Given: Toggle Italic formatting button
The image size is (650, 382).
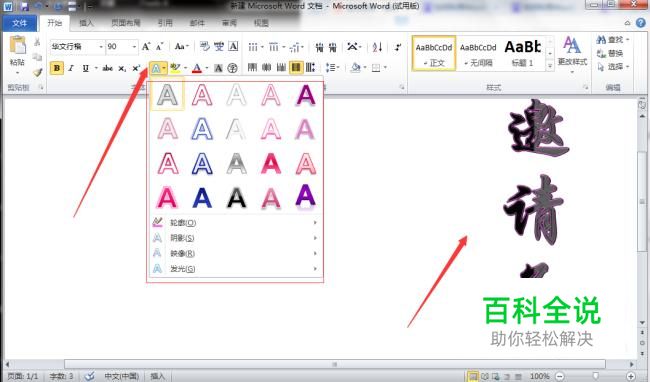Looking at the screenshot, I should tap(71, 68).
